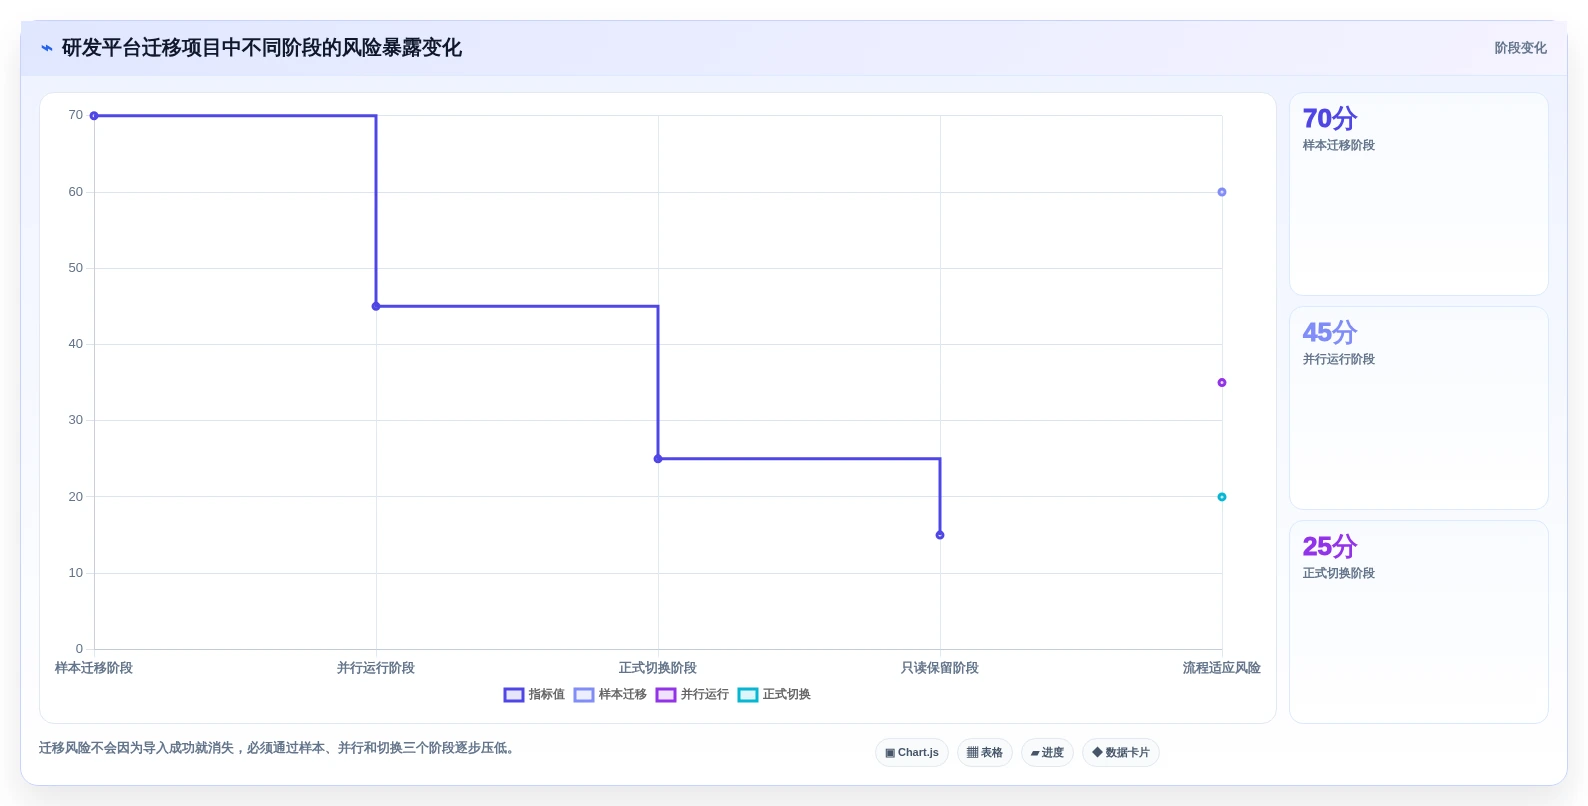This screenshot has width=1588, height=806.
Task: Click the 只读保留阶段 x-axis label
Action: click(940, 668)
